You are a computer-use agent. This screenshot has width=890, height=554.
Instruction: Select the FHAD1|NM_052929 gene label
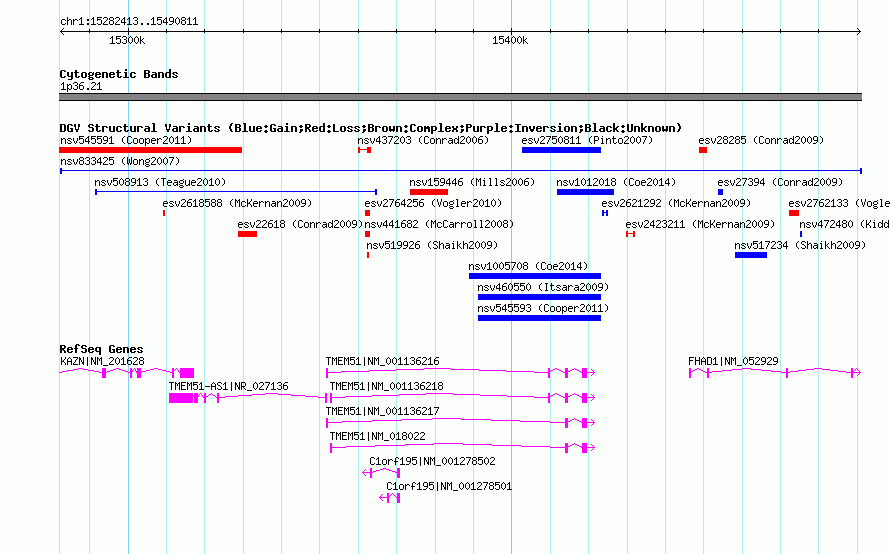tap(733, 361)
